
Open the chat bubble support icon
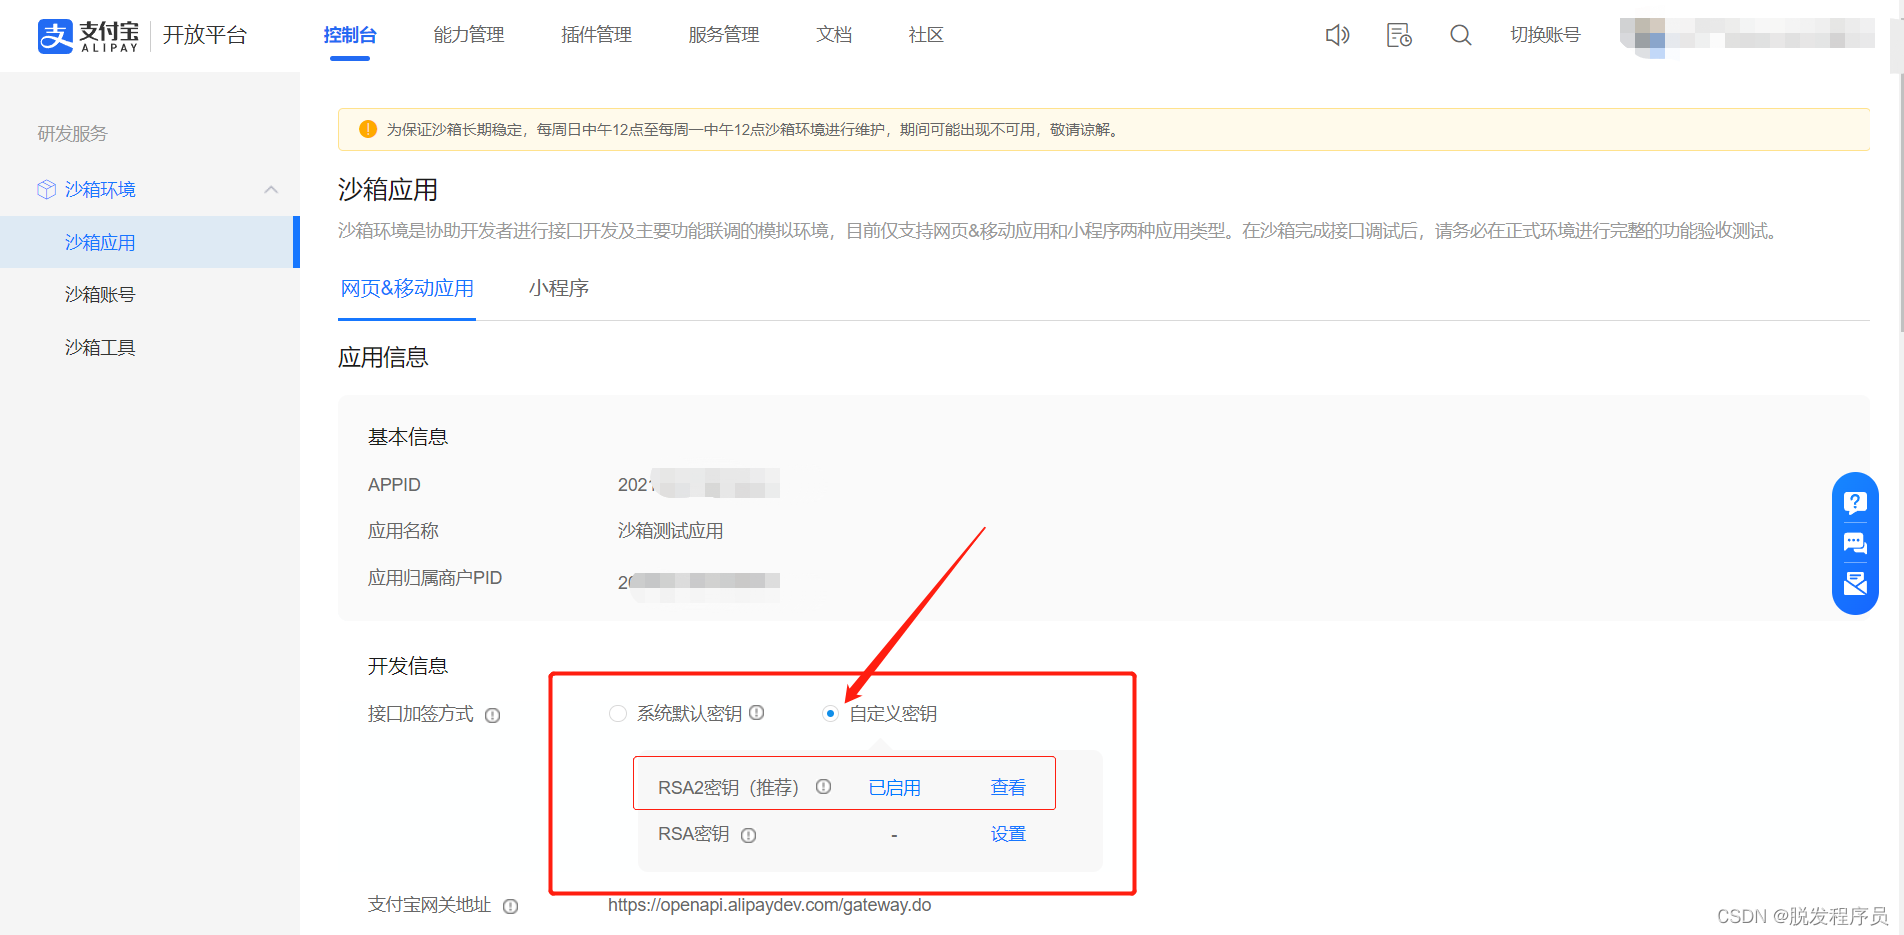coord(1855,543)
